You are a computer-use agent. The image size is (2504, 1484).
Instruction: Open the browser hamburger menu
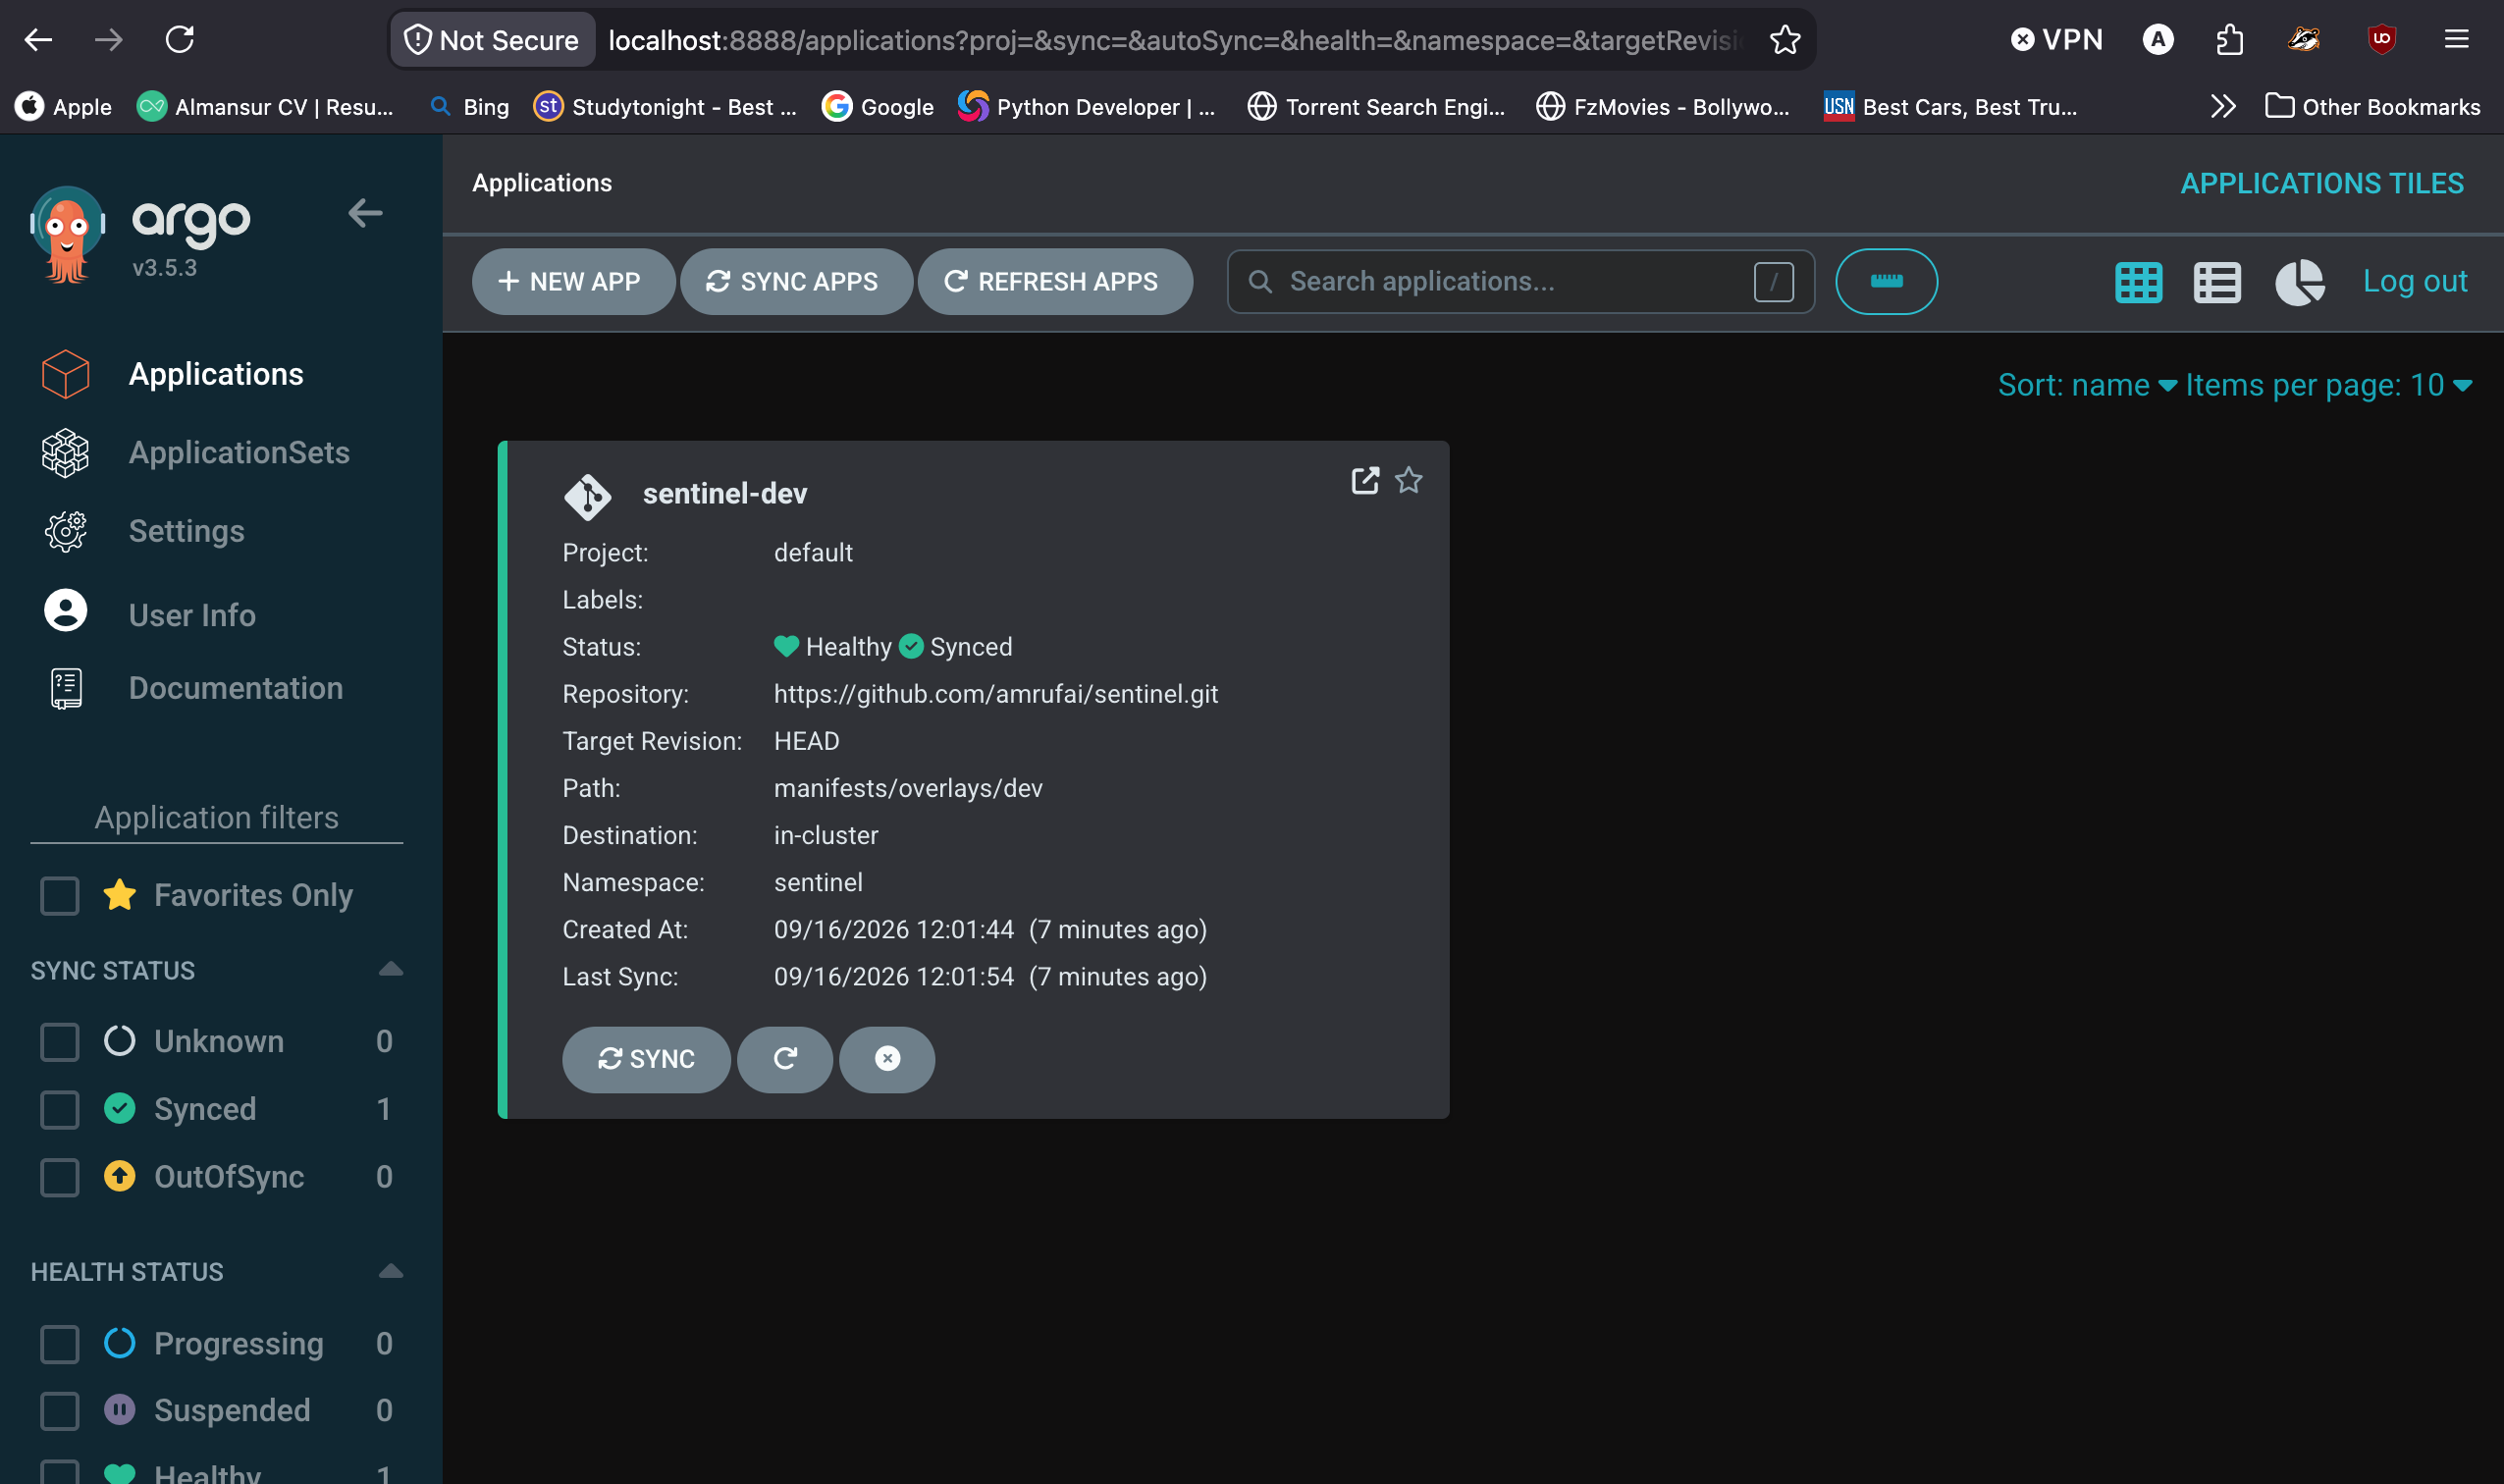click(x=2456, y=40)
